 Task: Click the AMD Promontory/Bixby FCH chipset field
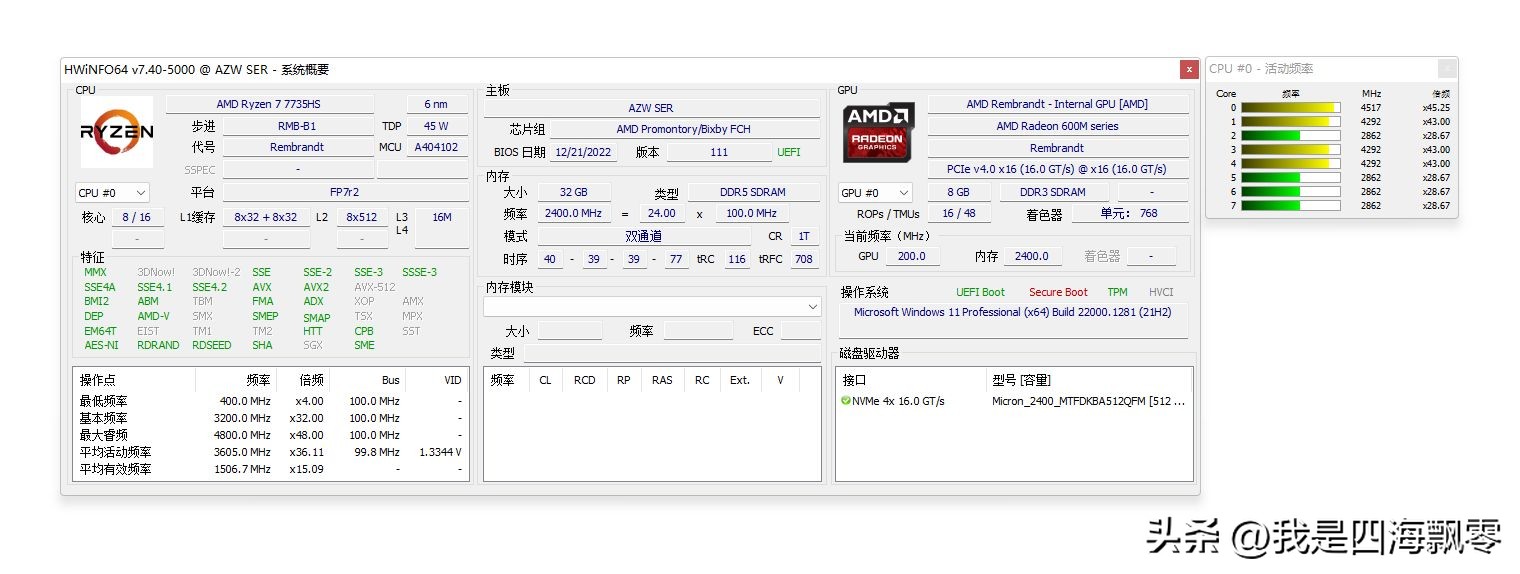684,129
